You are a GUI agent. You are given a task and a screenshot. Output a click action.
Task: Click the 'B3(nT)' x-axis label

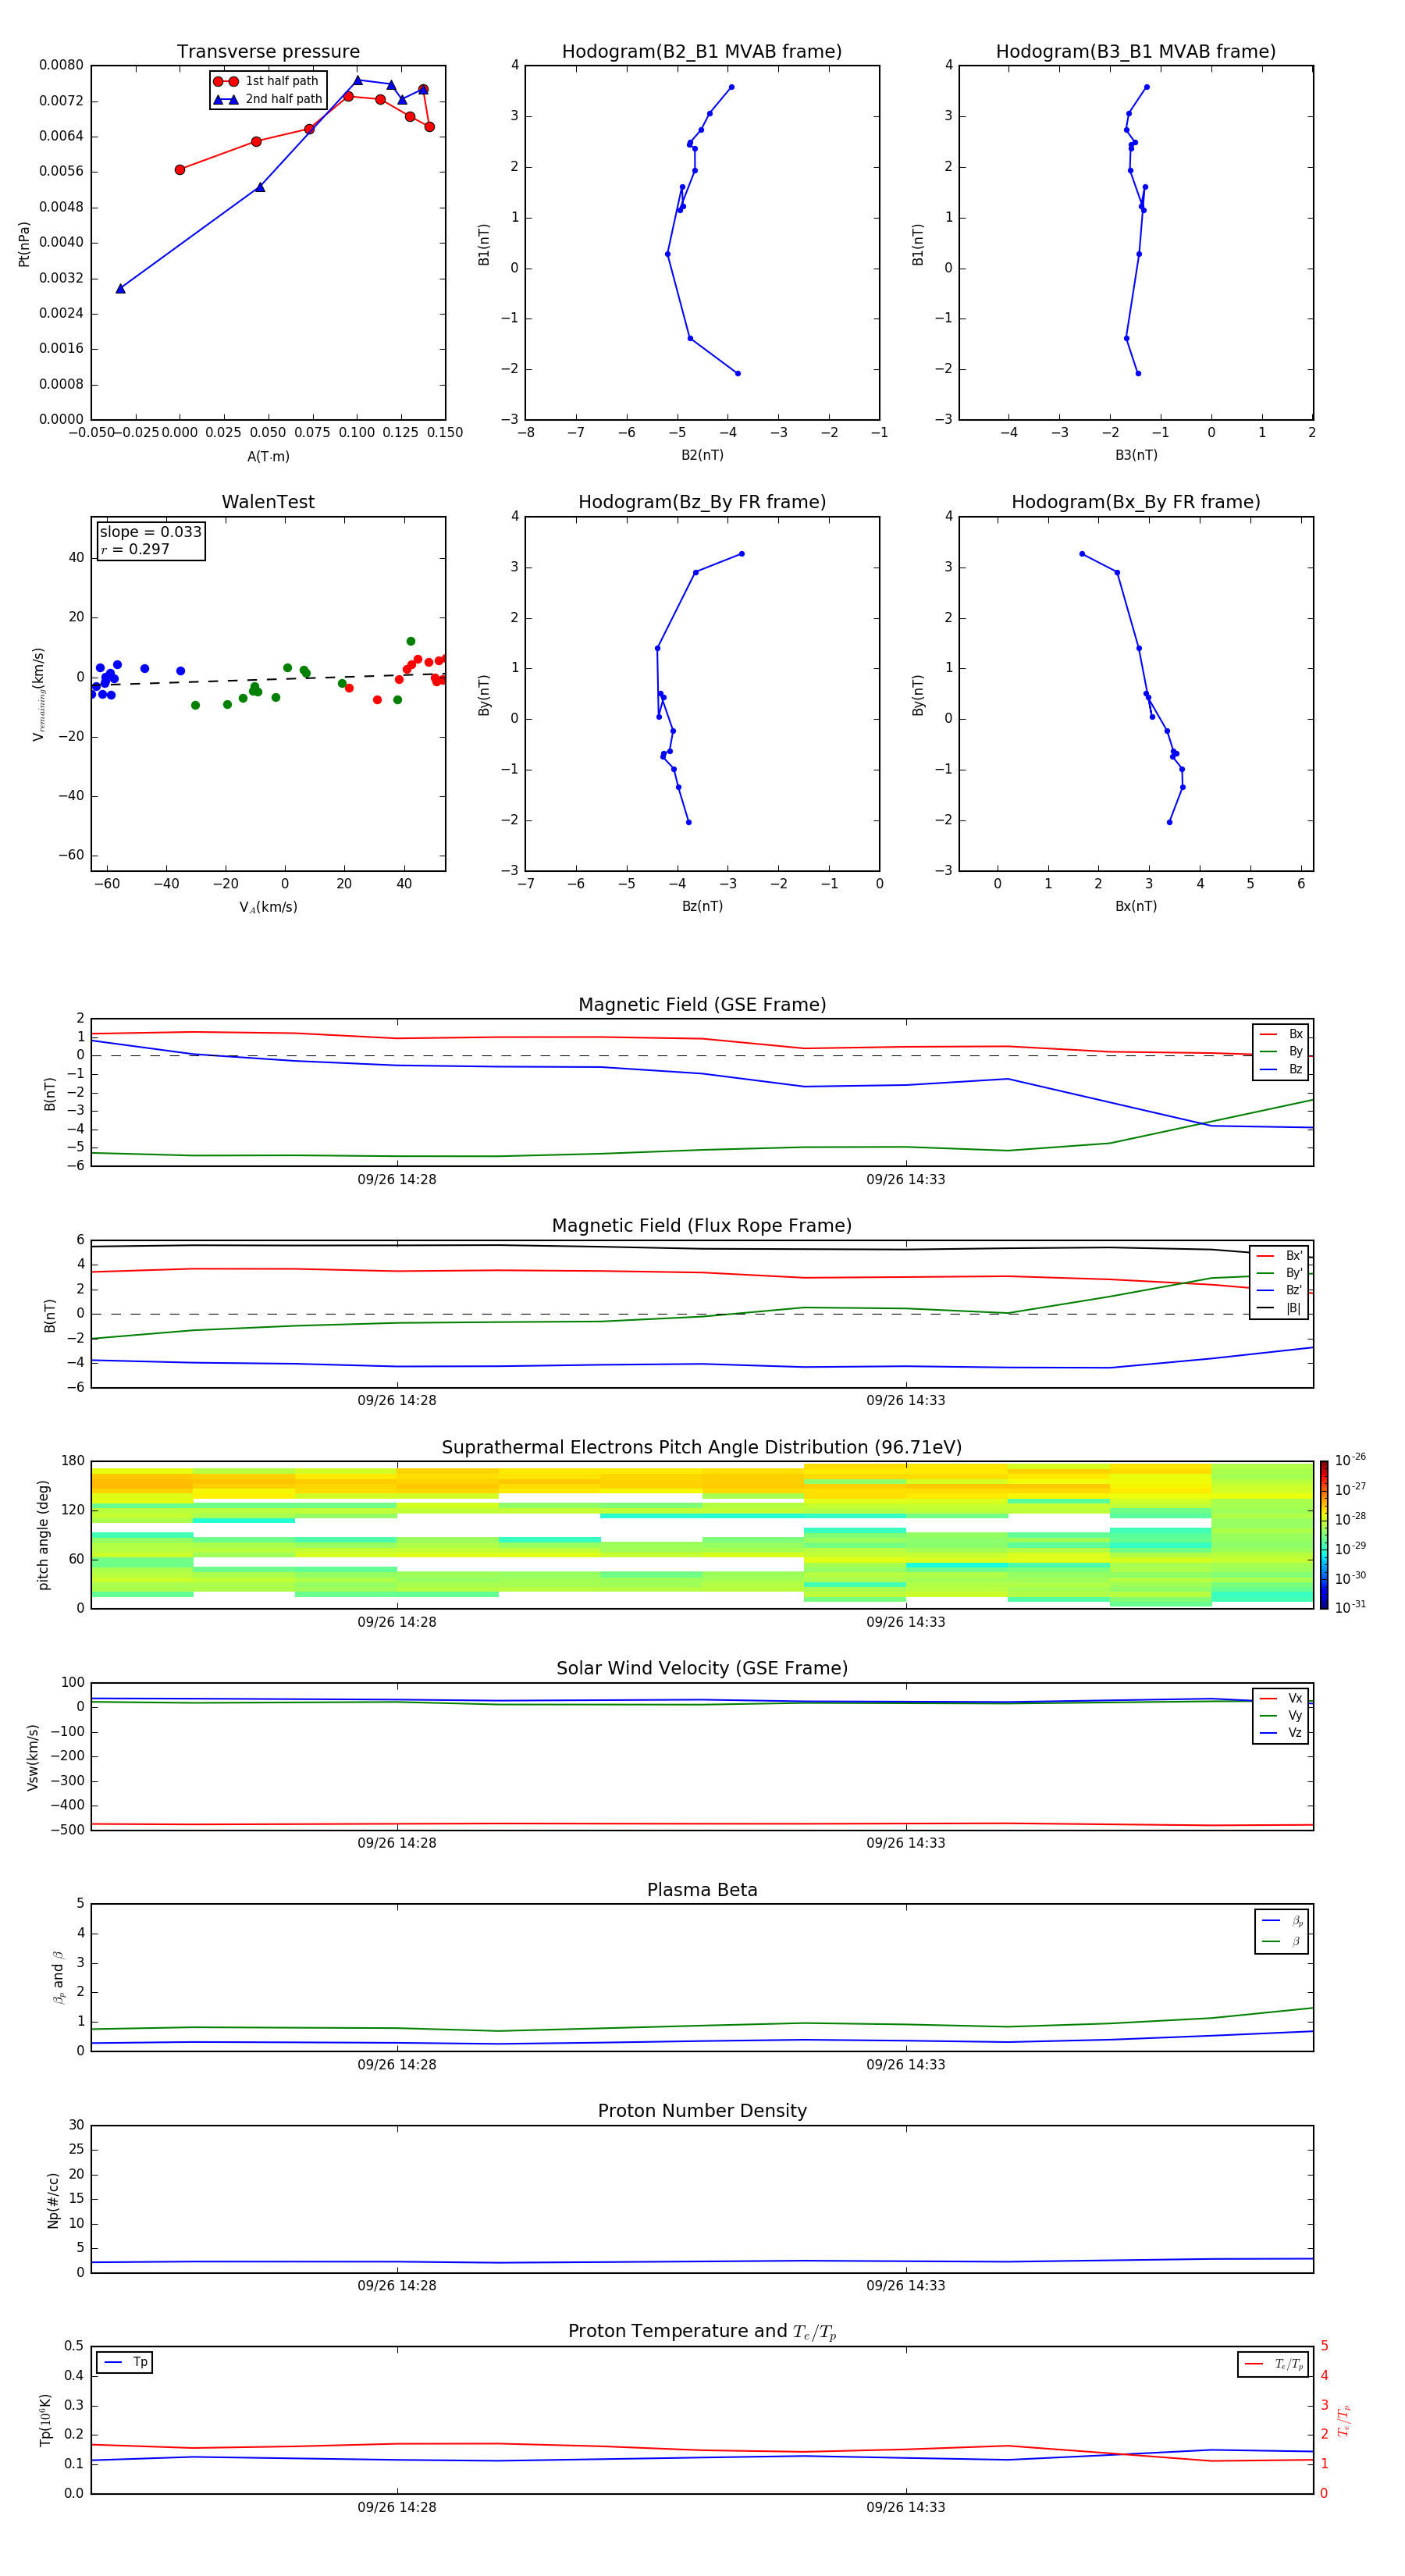coord(1136,455)
